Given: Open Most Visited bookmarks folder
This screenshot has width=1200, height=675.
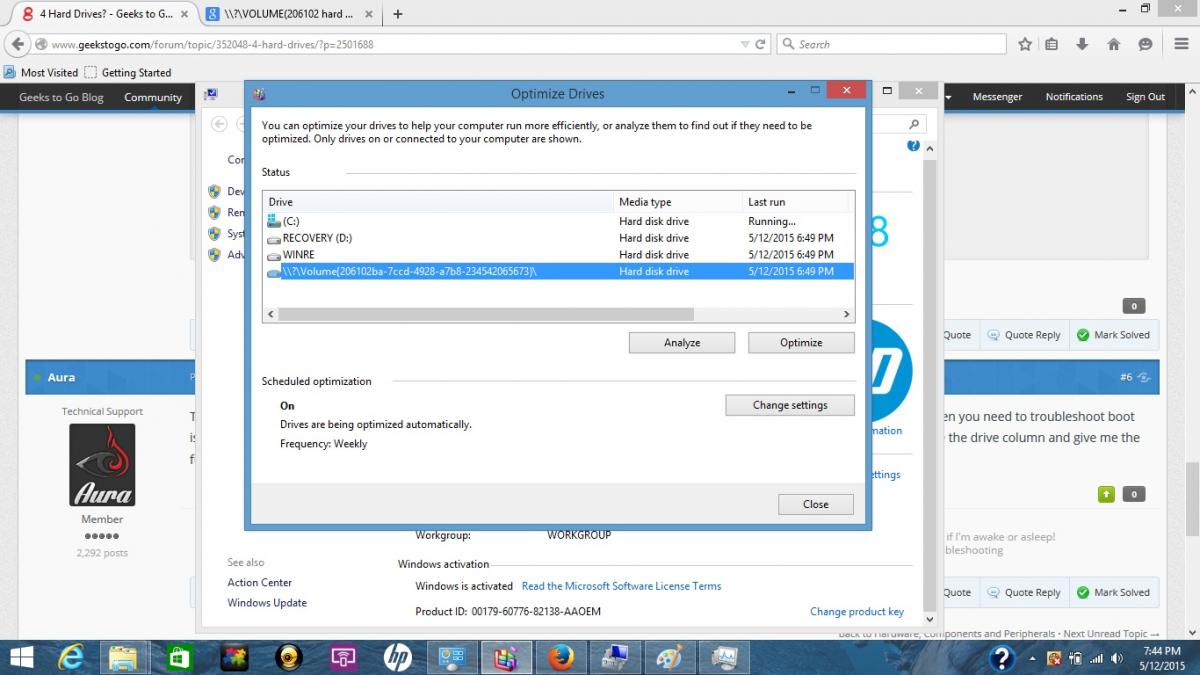Looking at the screenshot, I should pyautogui.click(x=40, y=72).
